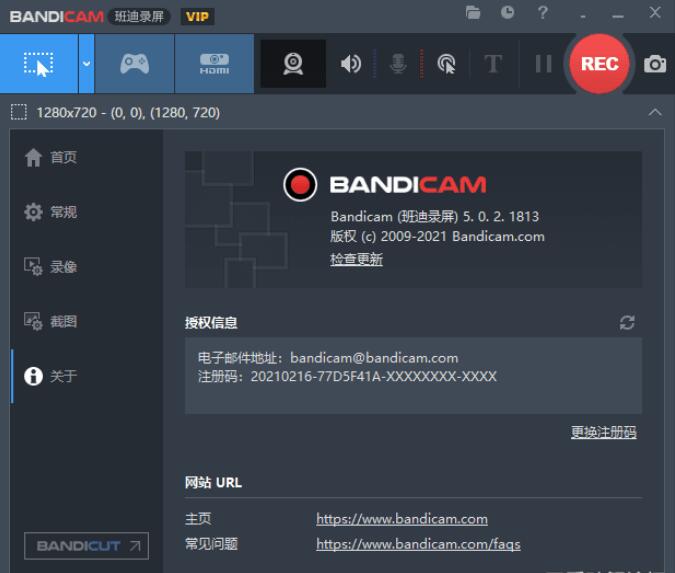Collapse the panel with the chevron up
The width and height of the screenshot is (675, 573).
coord(655,113)
